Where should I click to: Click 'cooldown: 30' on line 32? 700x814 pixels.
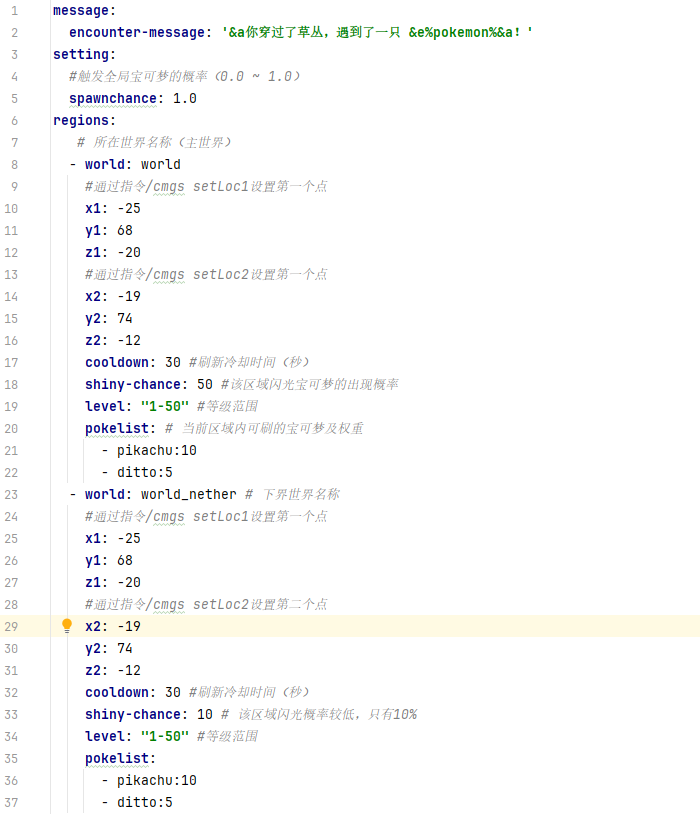tap(133, 692)
